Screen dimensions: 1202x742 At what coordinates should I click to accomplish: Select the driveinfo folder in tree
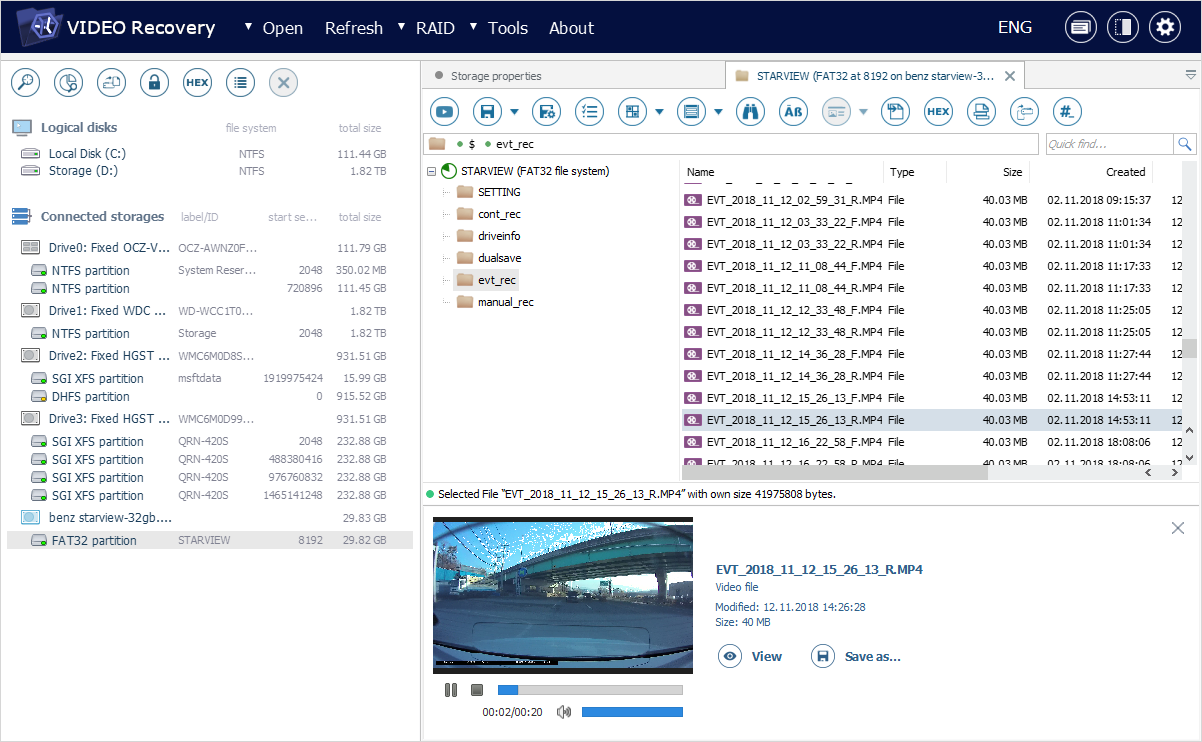[x=498, y=236]
